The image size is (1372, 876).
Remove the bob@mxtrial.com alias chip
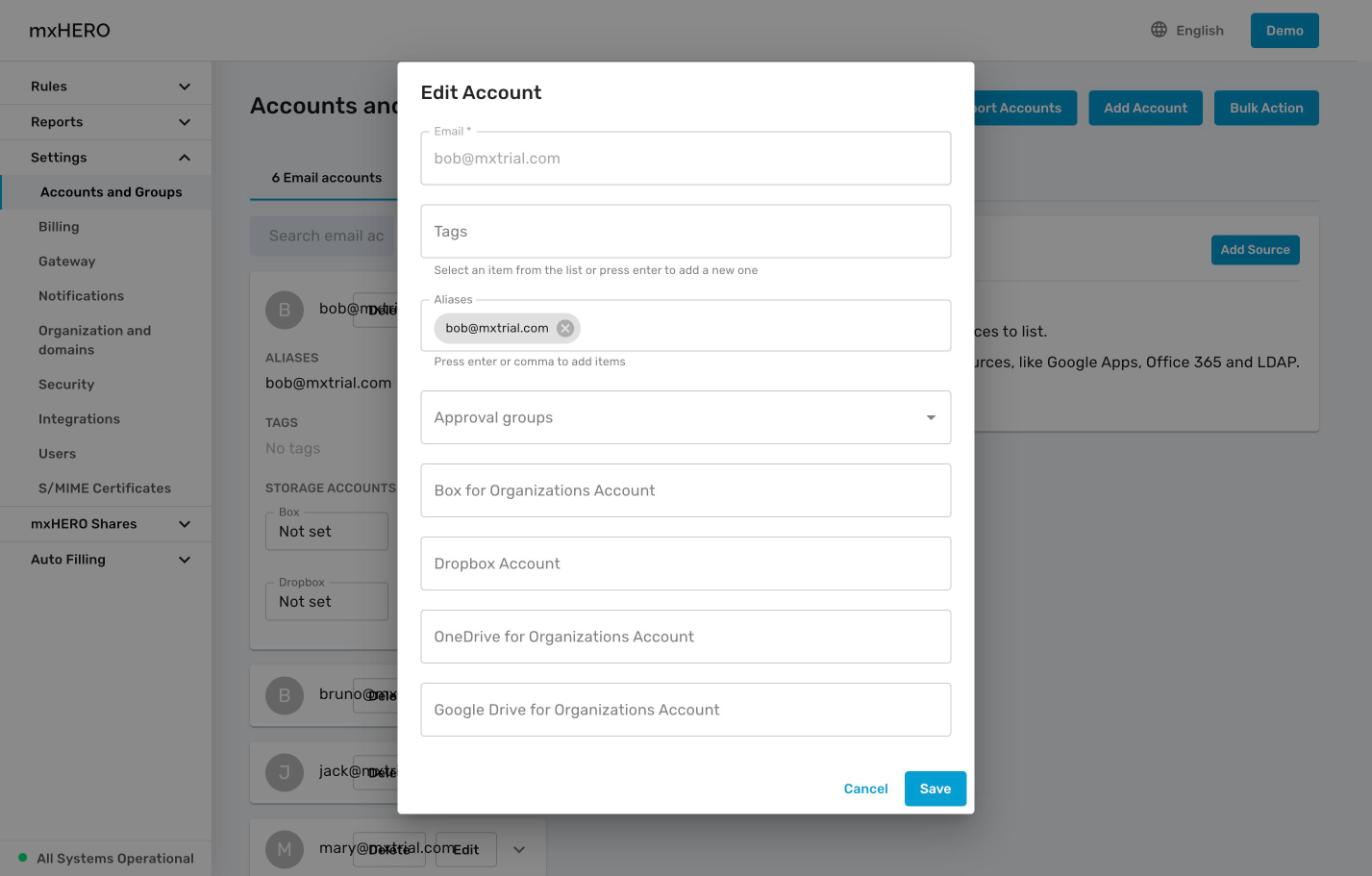[x=565, y=328]
